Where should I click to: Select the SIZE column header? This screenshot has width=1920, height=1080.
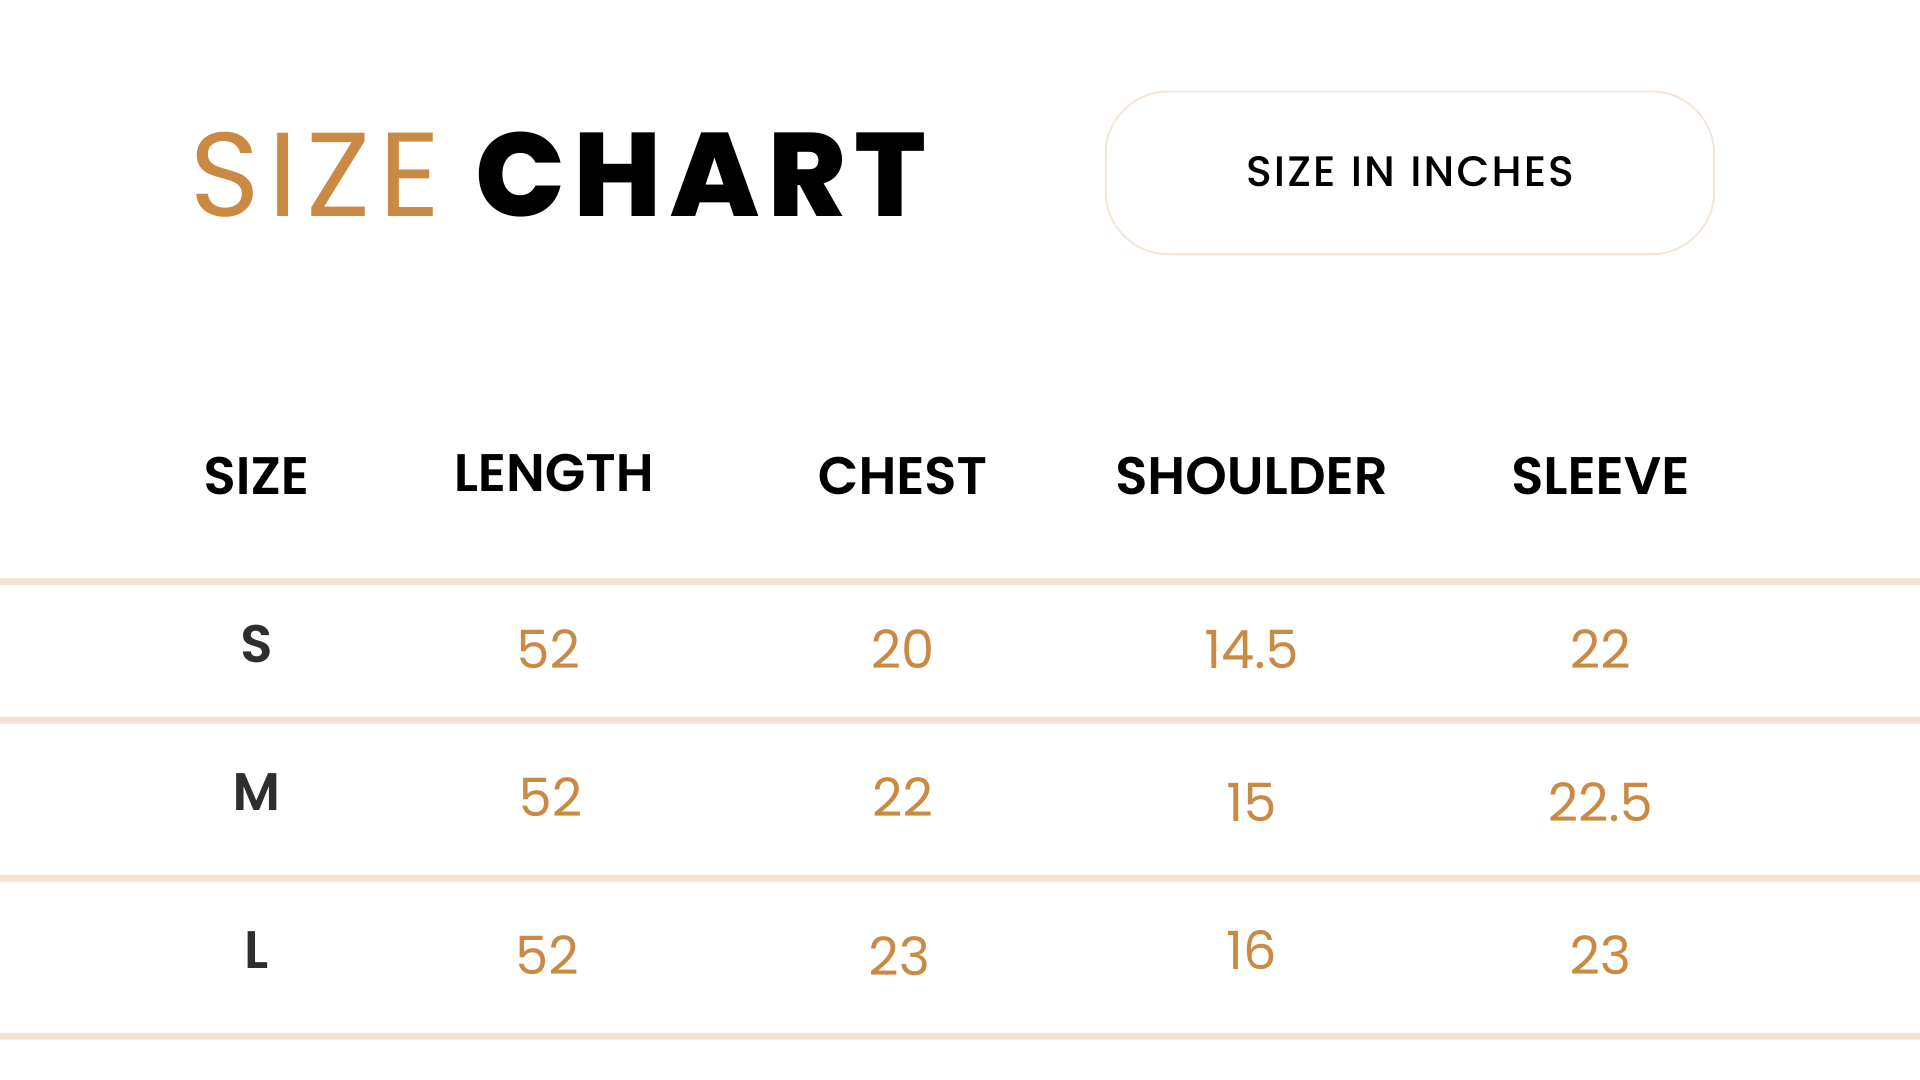click(256, 476)
